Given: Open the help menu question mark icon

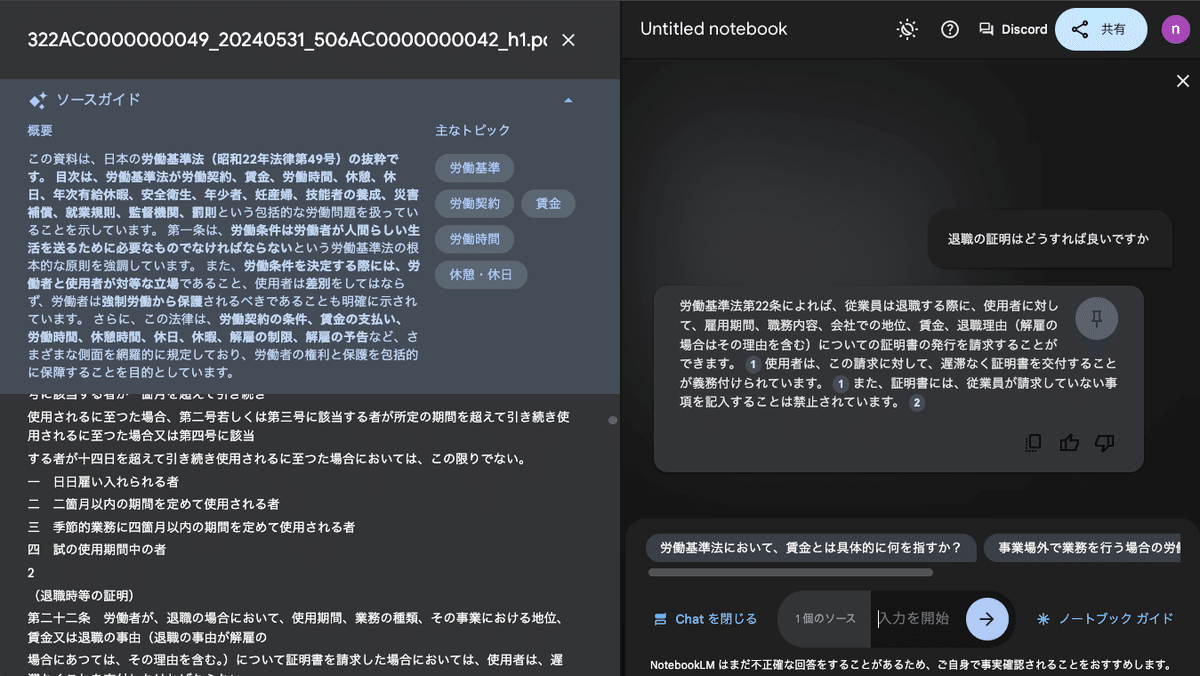Looking at the screenshot, I should pos(948,29).
